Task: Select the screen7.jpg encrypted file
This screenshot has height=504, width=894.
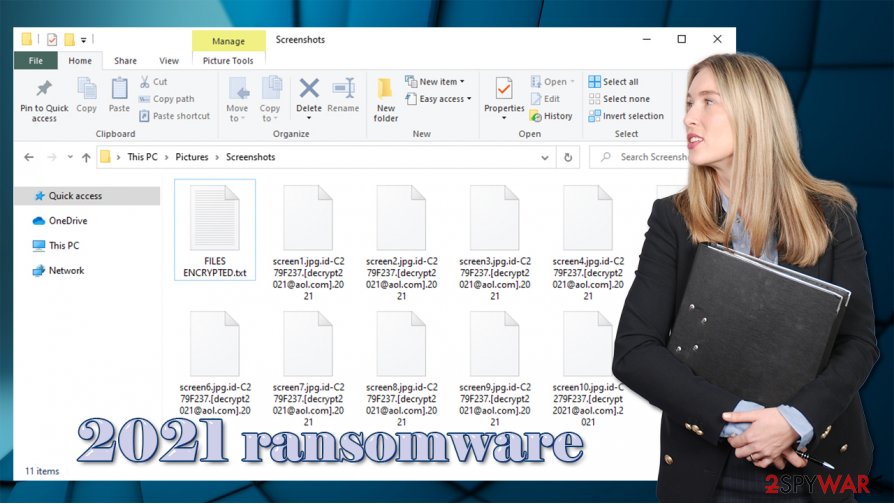Action: point(308,368)
